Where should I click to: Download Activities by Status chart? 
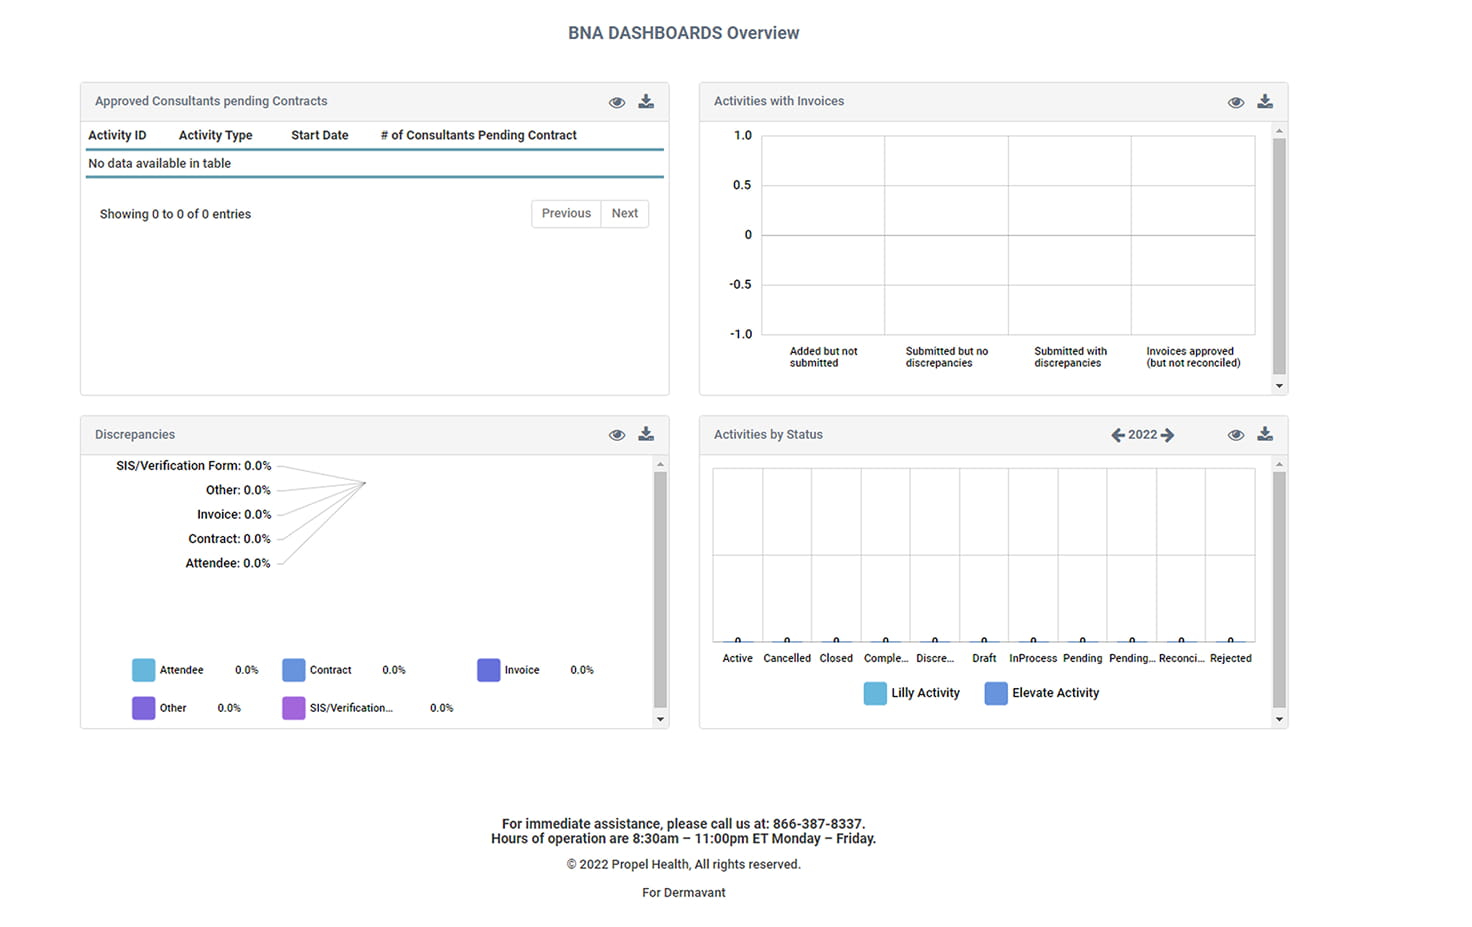pos(1265,435)
